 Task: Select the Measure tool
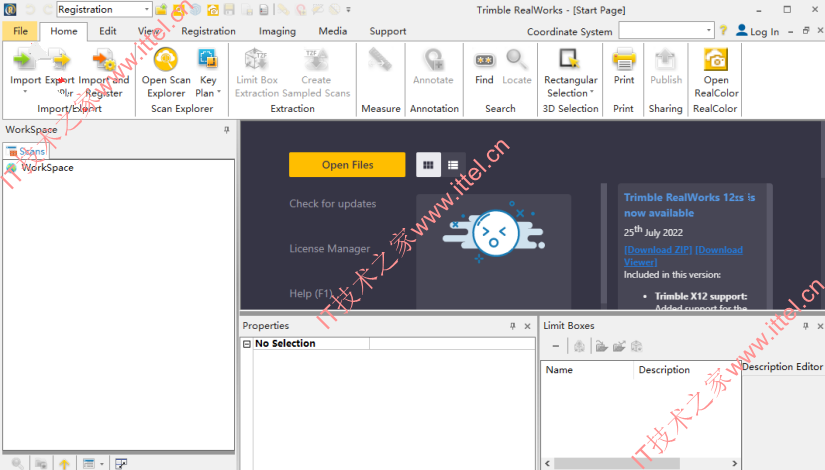coord(380,59)
